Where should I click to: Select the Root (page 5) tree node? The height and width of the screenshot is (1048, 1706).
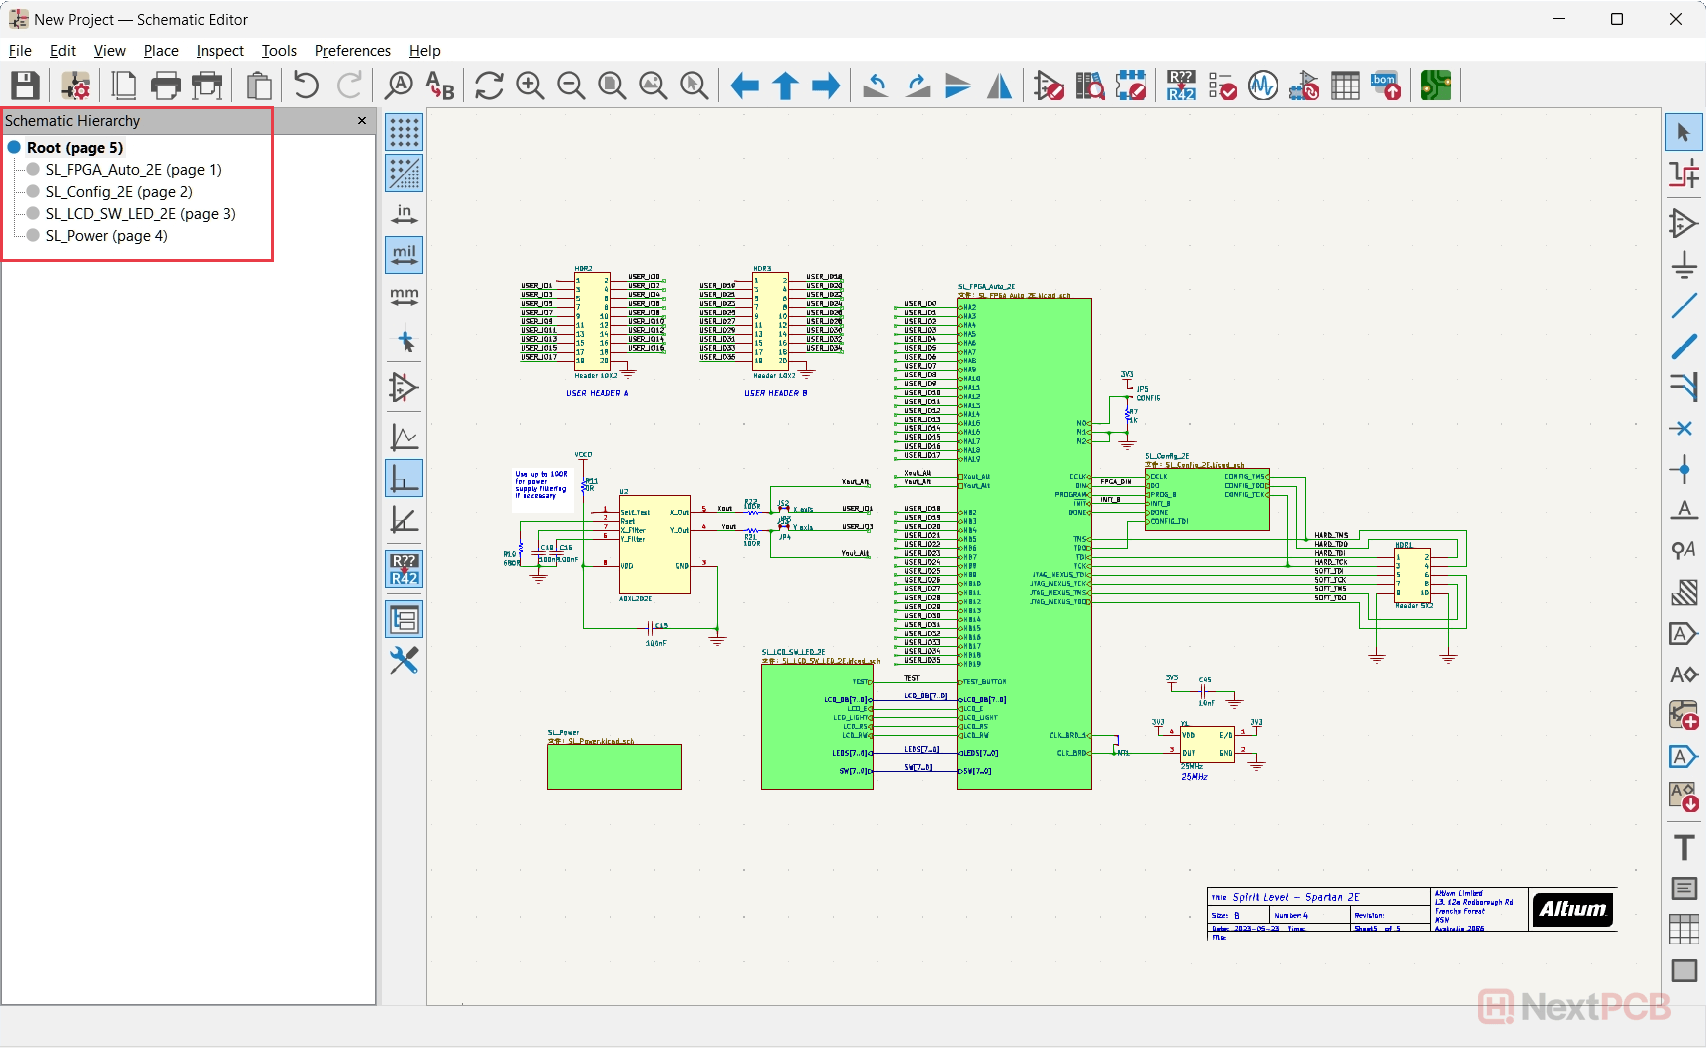(75, 148)
